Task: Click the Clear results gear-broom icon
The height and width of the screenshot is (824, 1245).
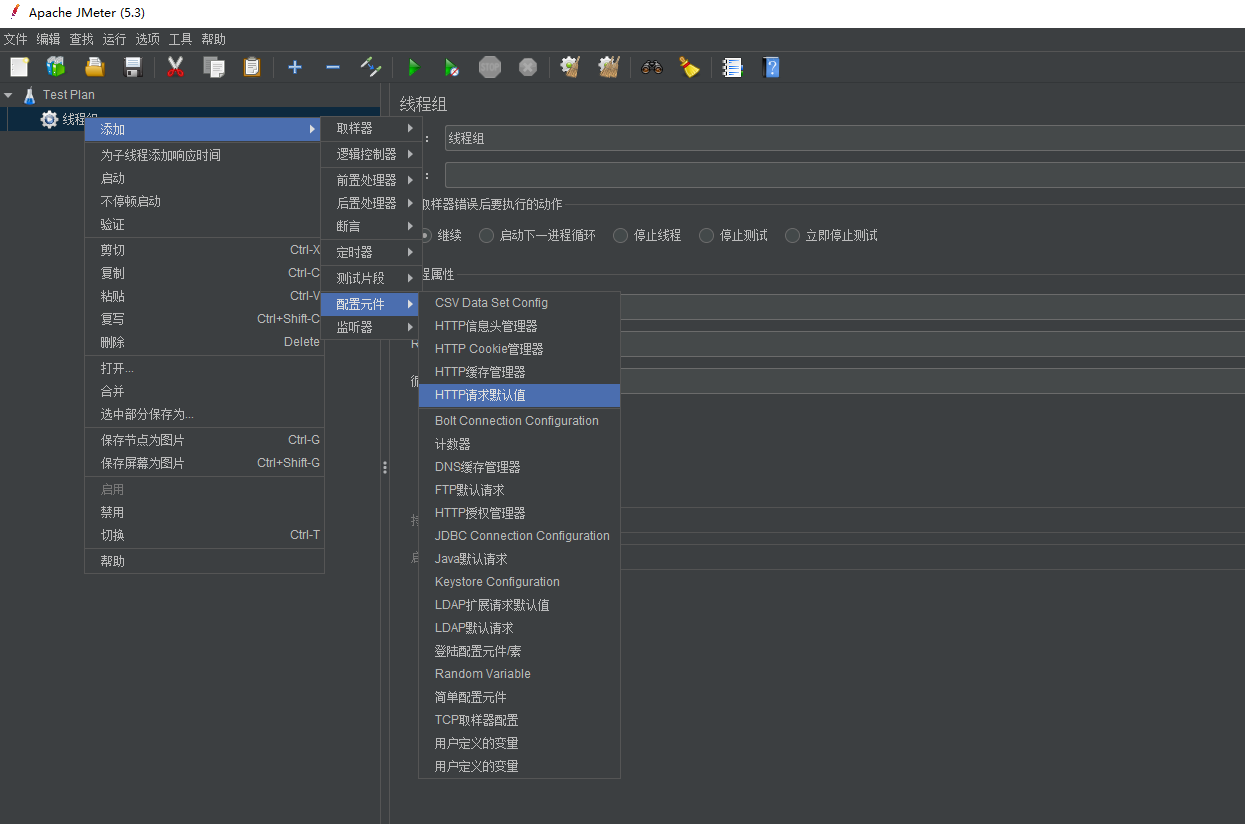Action: pos(571,67)
